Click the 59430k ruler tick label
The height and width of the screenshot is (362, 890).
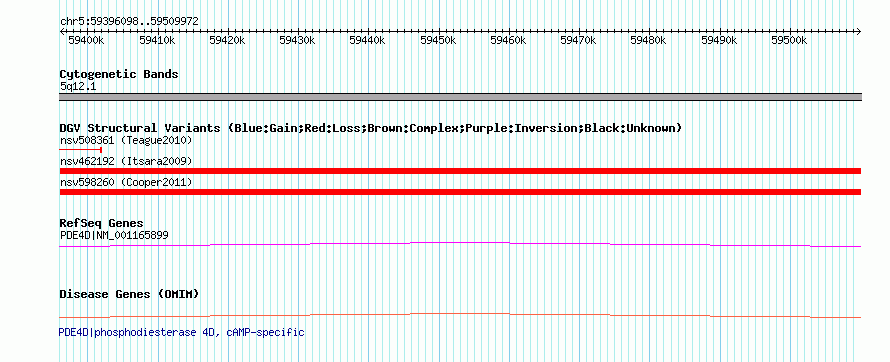click(x=297, y=40)
